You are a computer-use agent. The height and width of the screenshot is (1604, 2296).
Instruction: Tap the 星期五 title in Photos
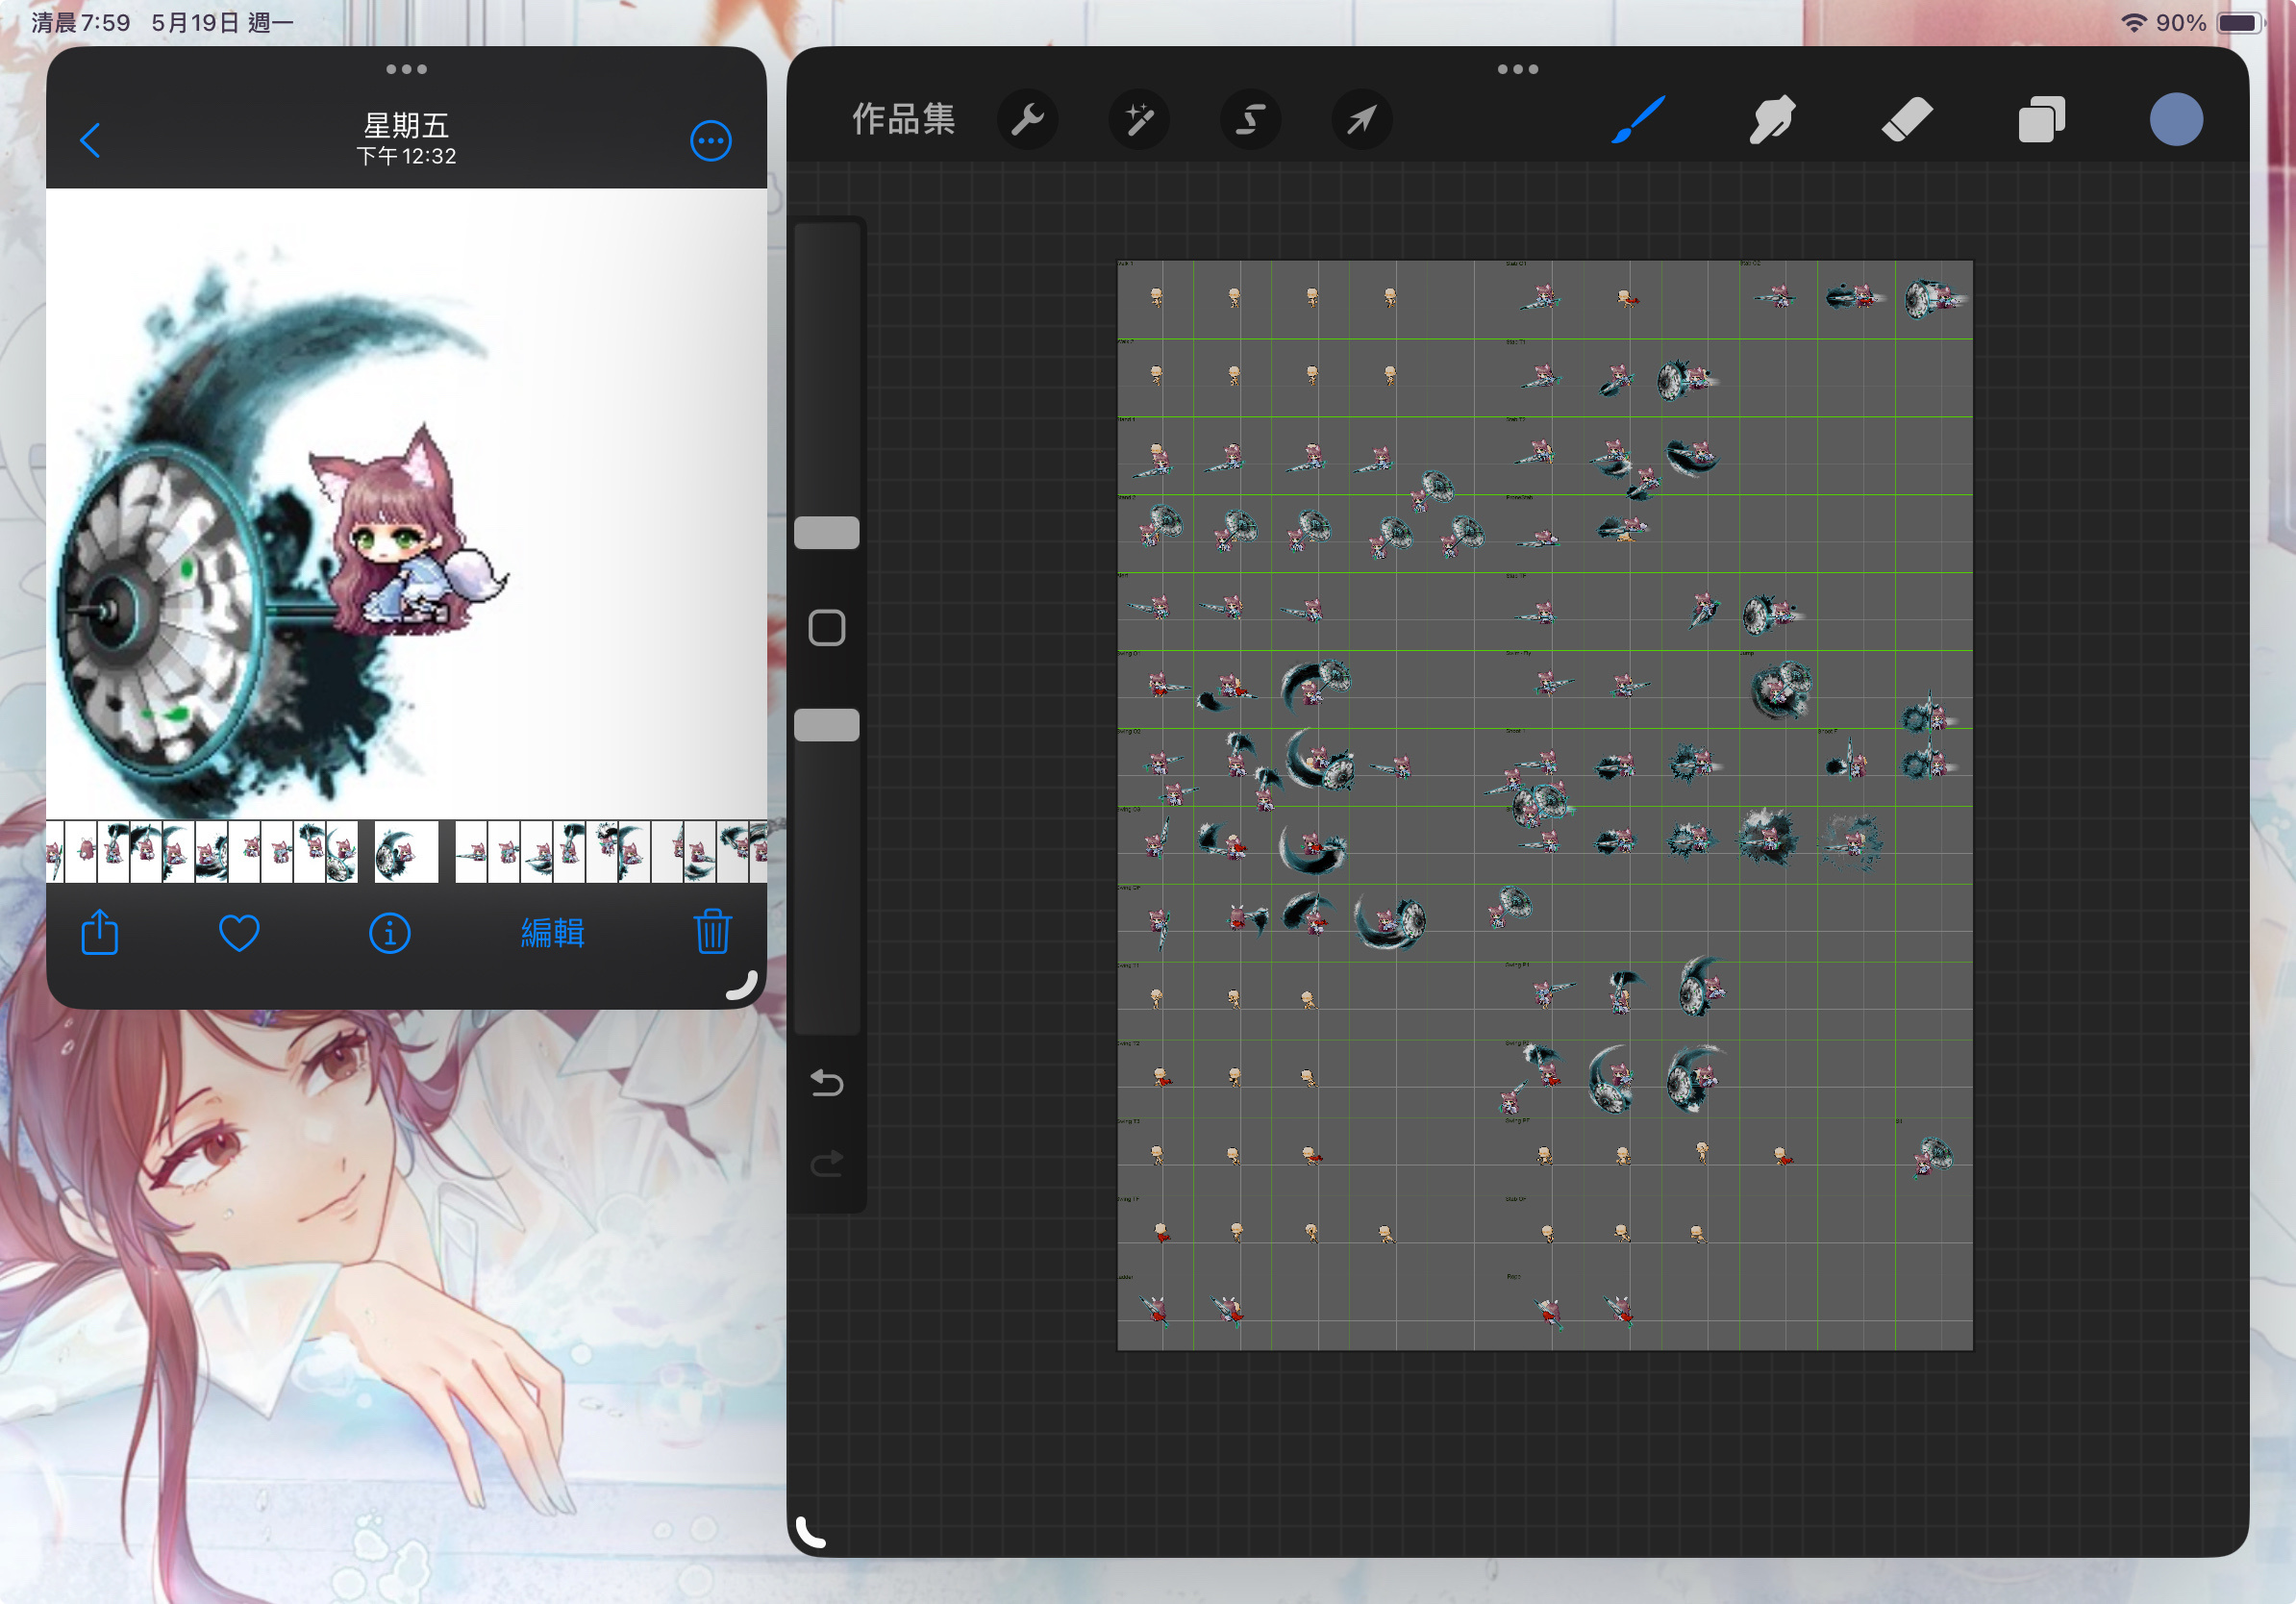tap(406, 126)
